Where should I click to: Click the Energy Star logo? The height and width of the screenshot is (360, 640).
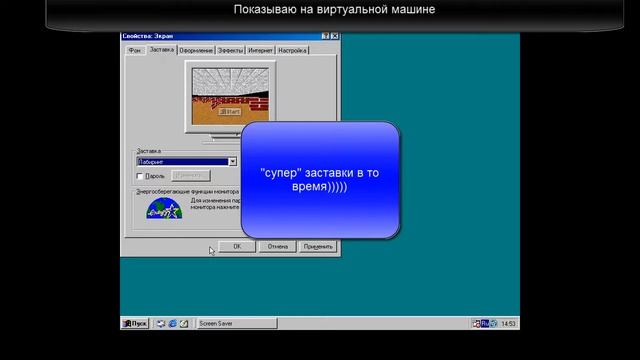click(164, 208)
